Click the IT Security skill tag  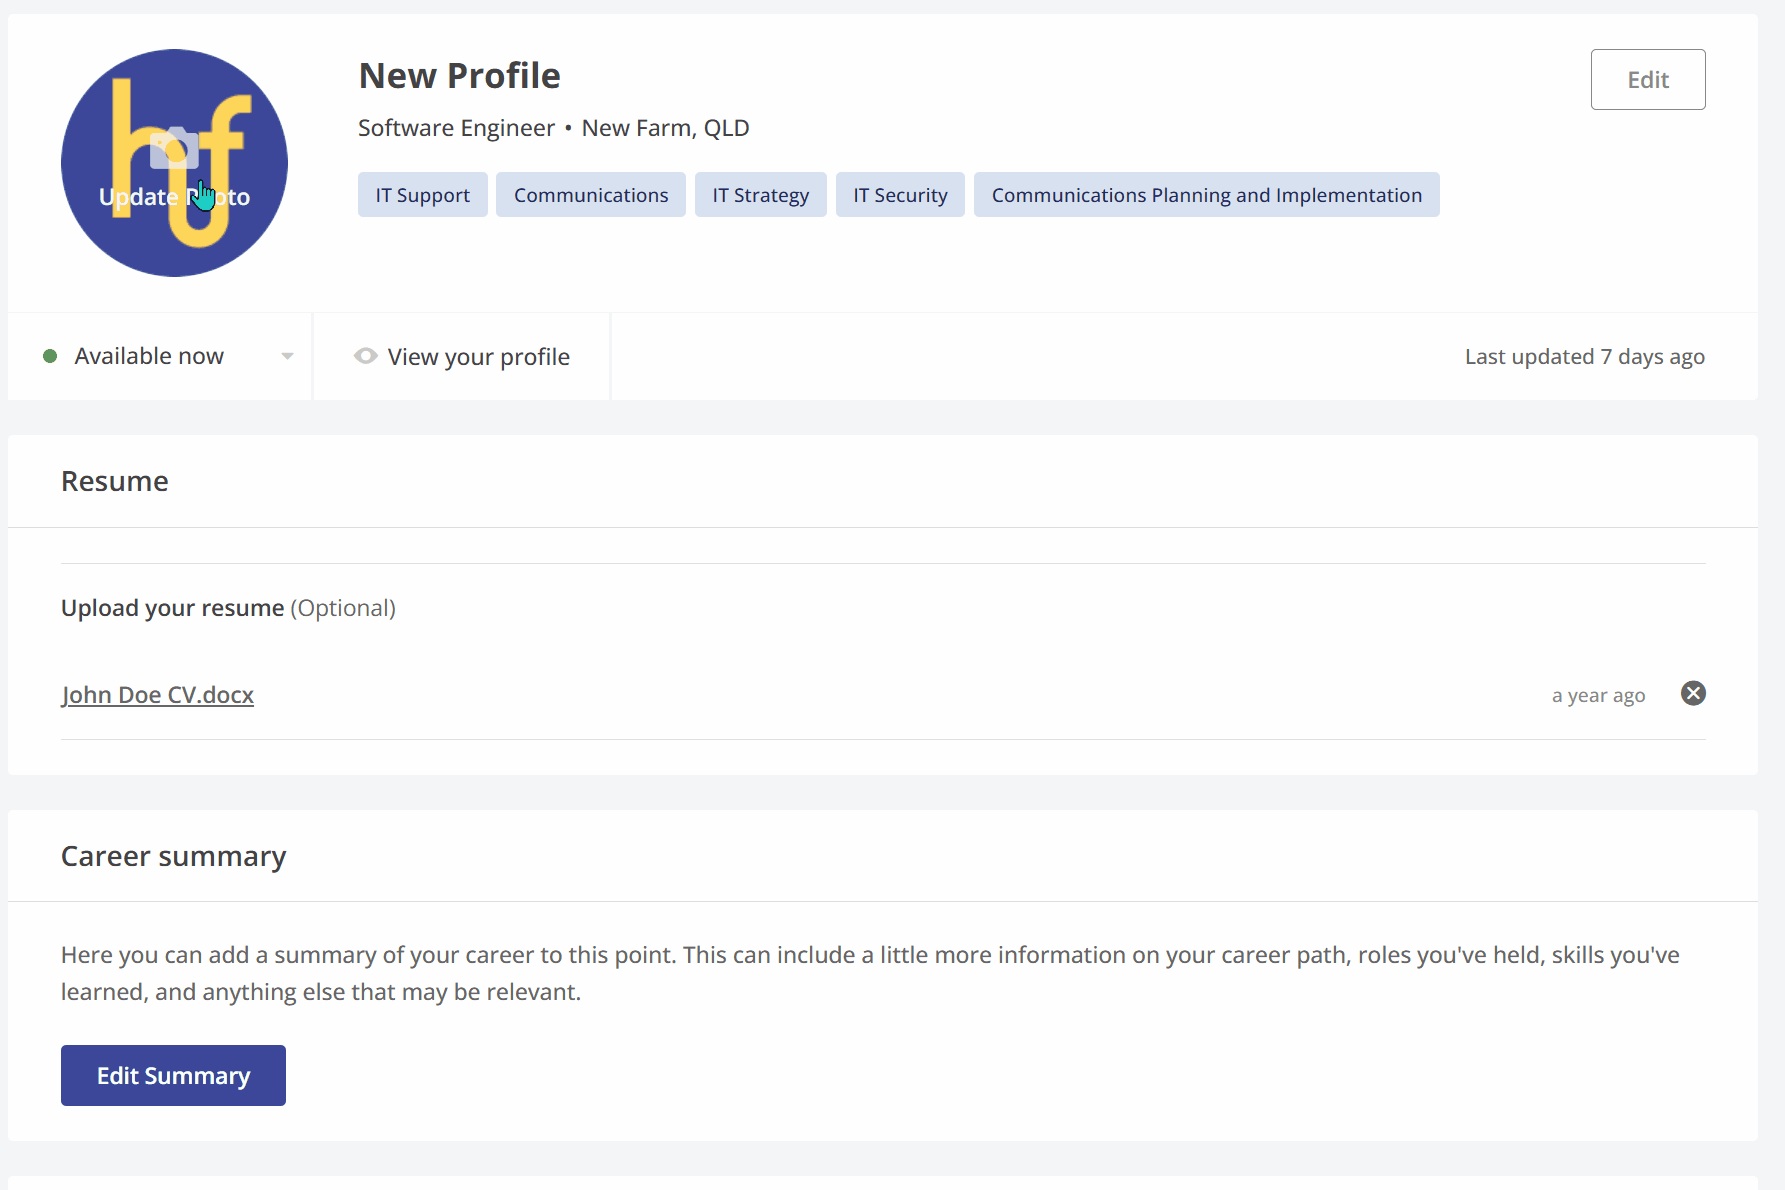tap(899, 195)
